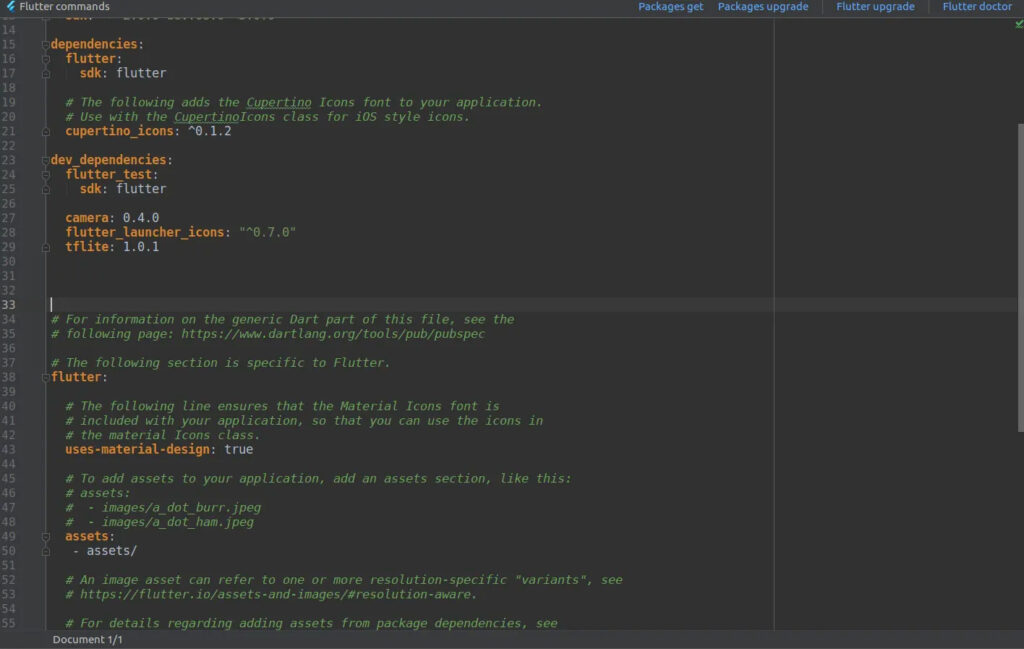
Task: Run Flutter doctor from the banner
Action: coord(977,7)
